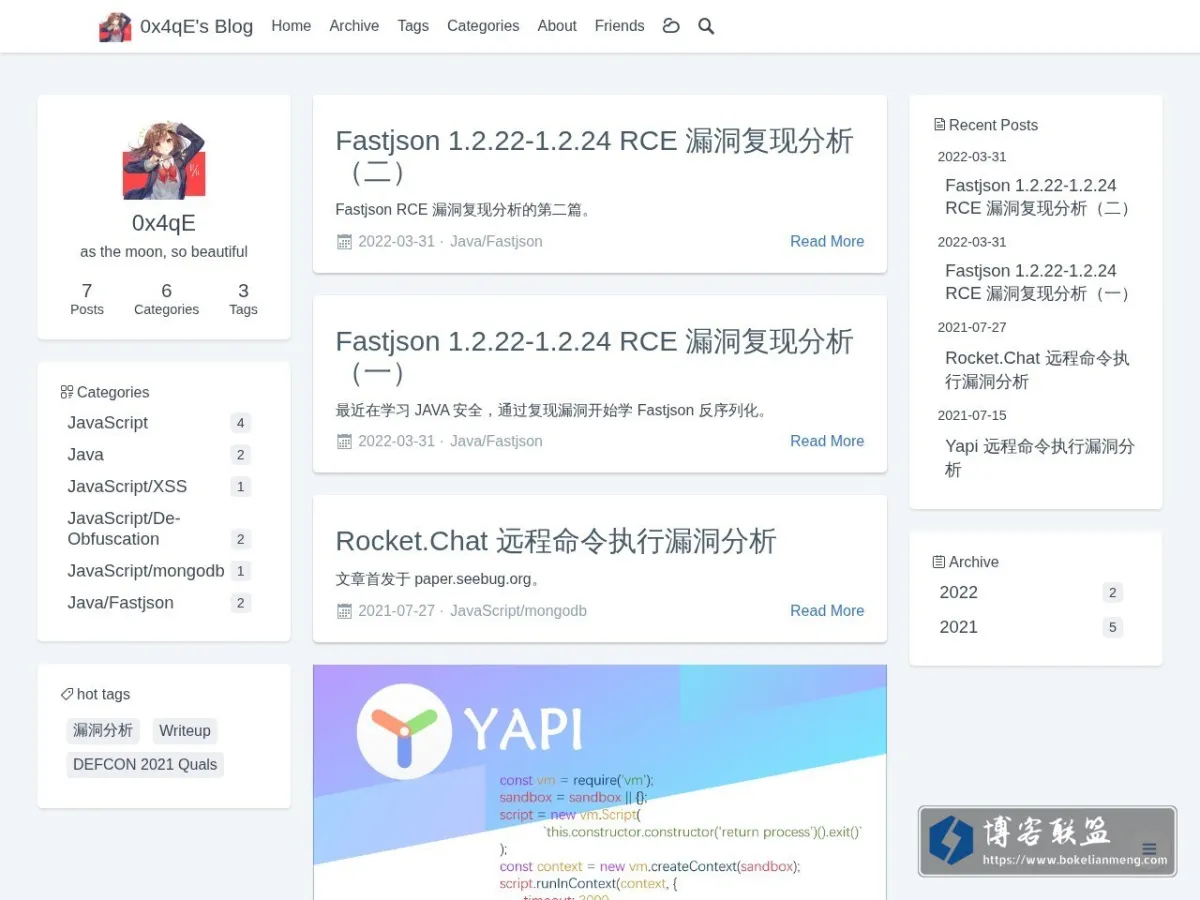Click the Writeup hot tag
1200x900 pixels.
pyautogui.click(x=185, y=731)
